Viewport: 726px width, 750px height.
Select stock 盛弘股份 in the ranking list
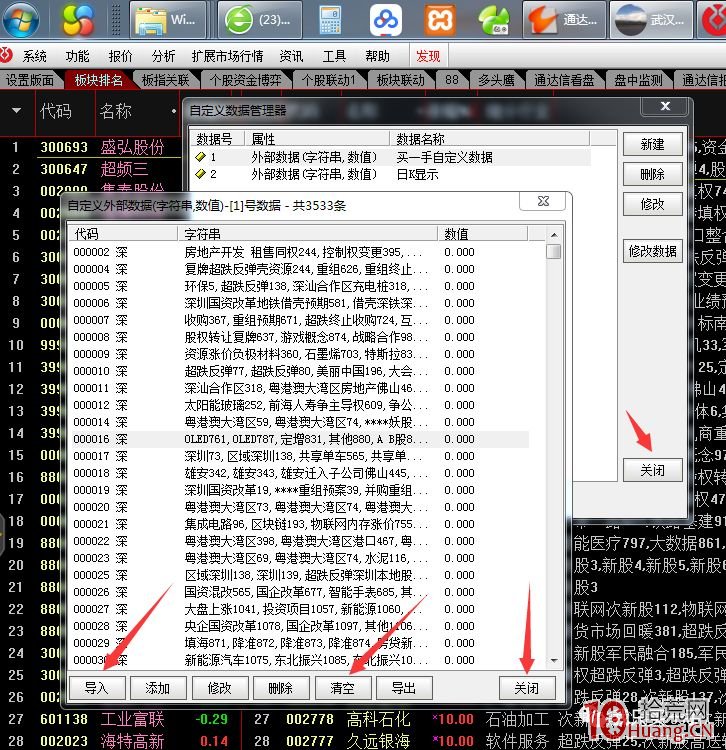tap(132, 147)
